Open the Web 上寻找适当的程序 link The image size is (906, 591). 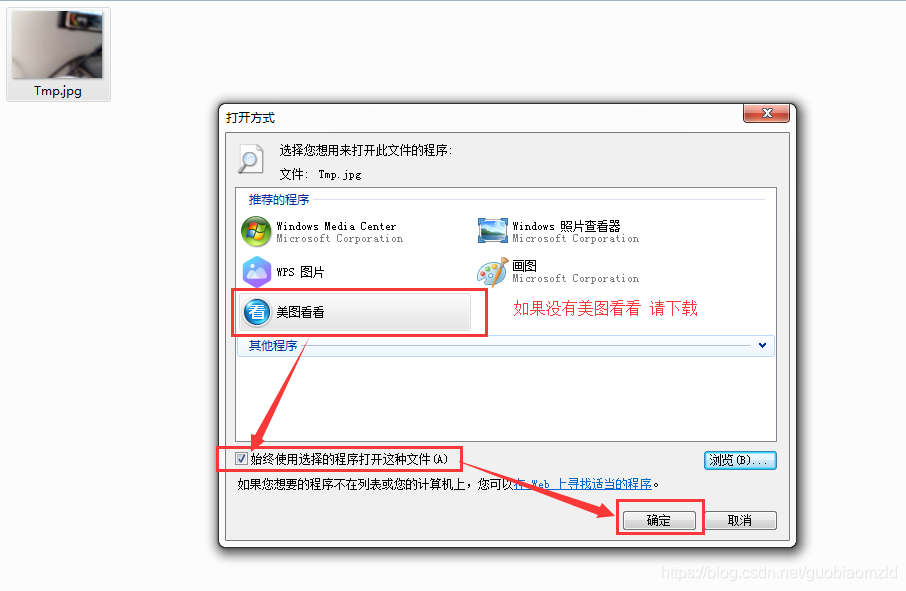583,484
